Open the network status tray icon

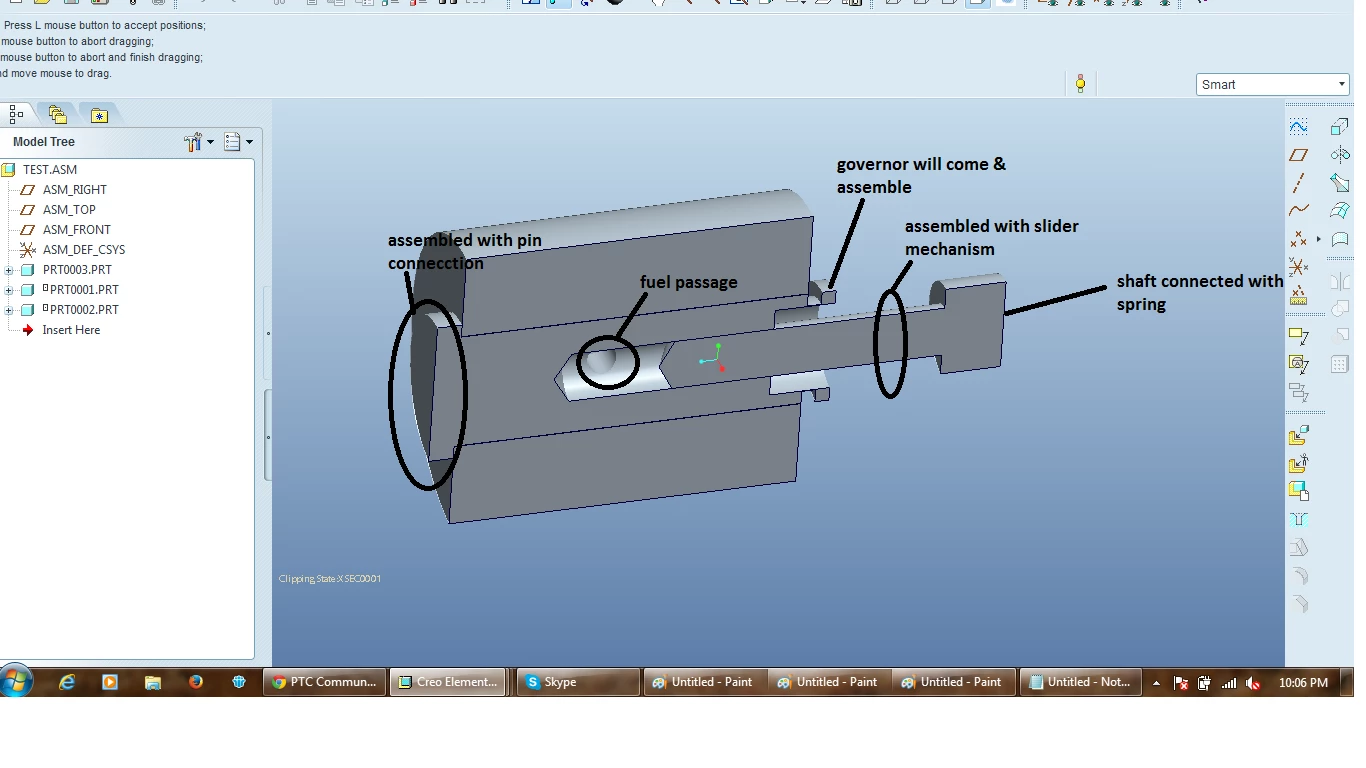tap(1229, 683)
